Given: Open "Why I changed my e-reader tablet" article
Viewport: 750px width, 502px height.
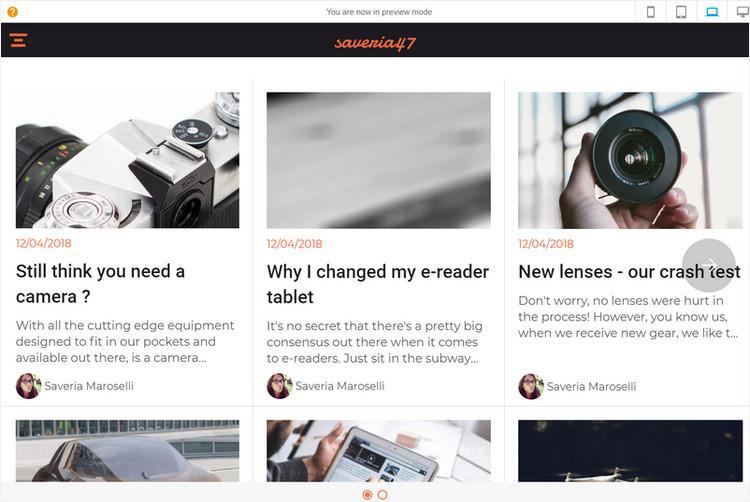Looking at the screenshot, I should point(378,284).
